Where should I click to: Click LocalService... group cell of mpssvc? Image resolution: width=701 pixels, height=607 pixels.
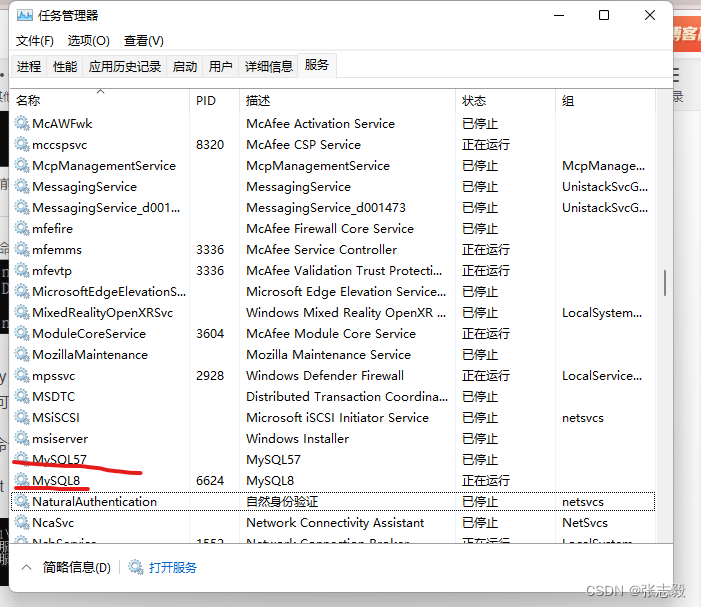pos(602,375)
